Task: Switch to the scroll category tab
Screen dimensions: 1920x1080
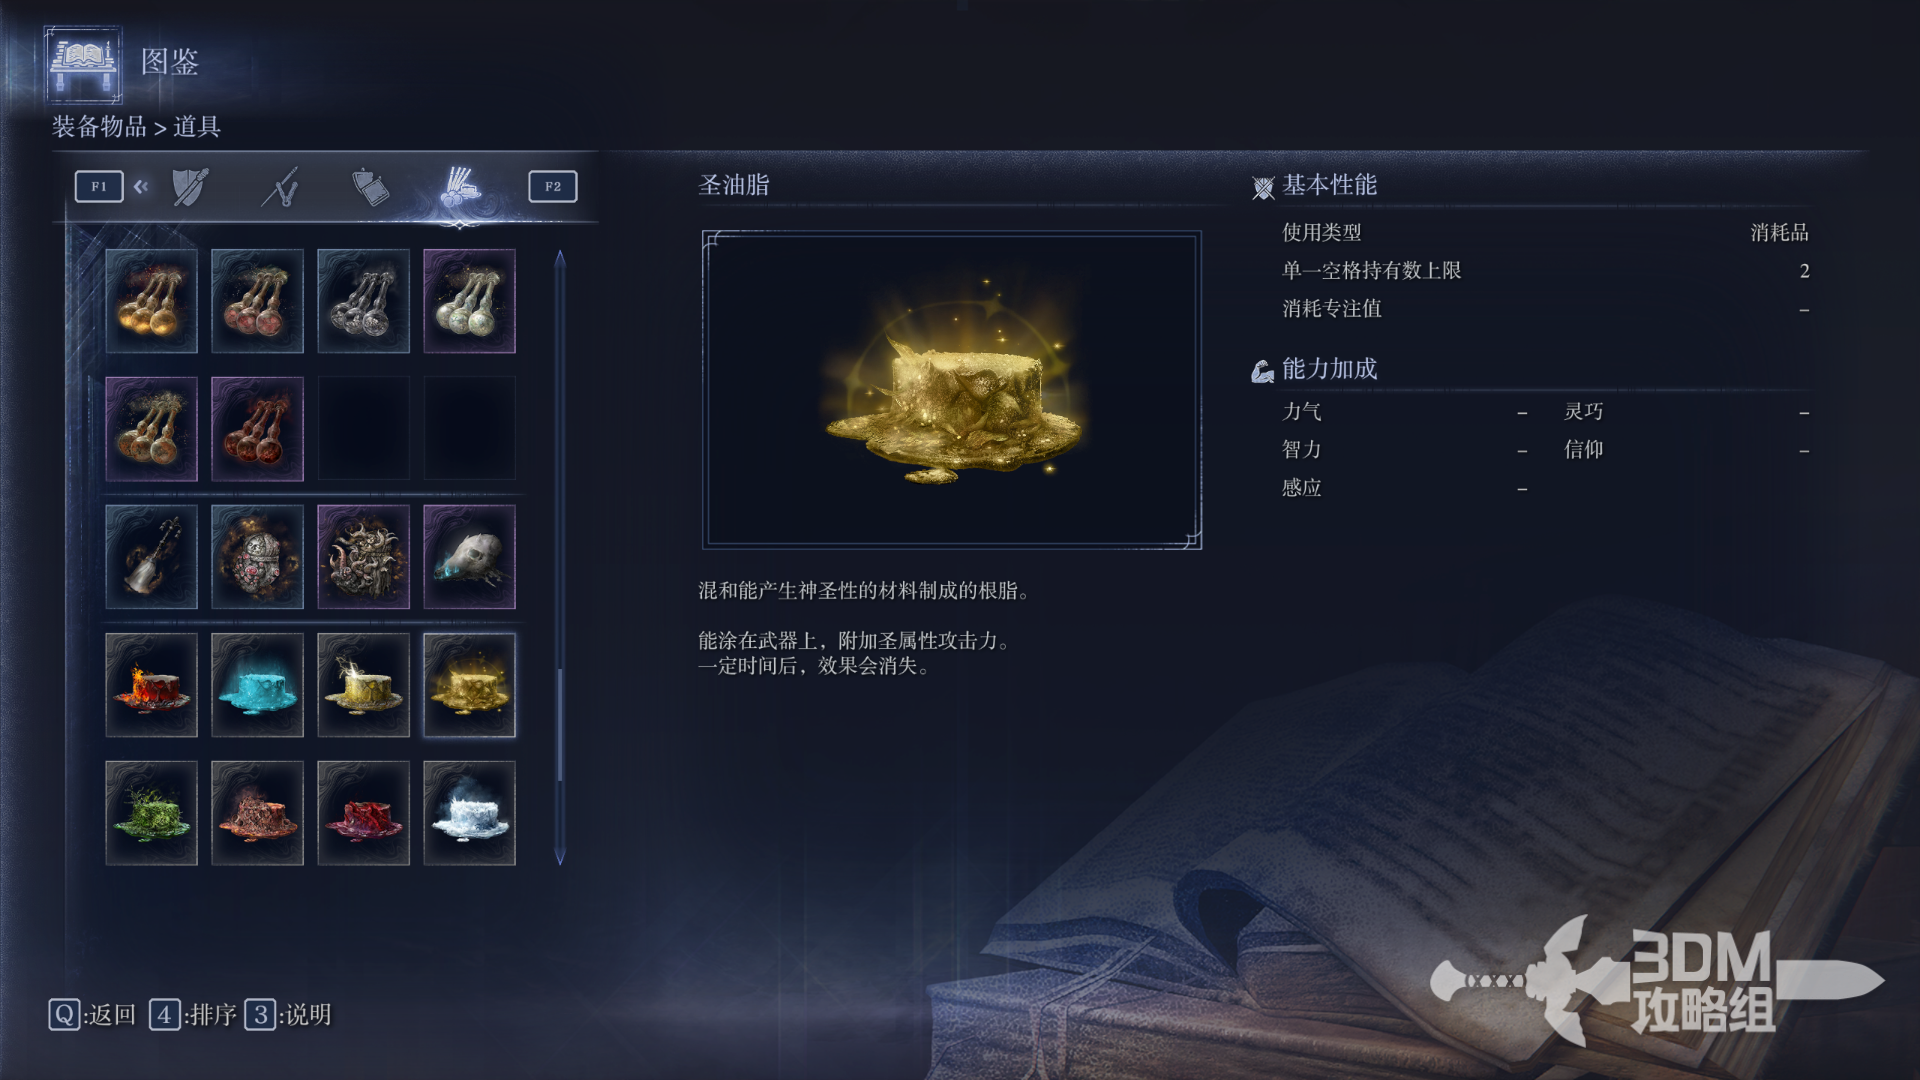Action: click(370, 187)
